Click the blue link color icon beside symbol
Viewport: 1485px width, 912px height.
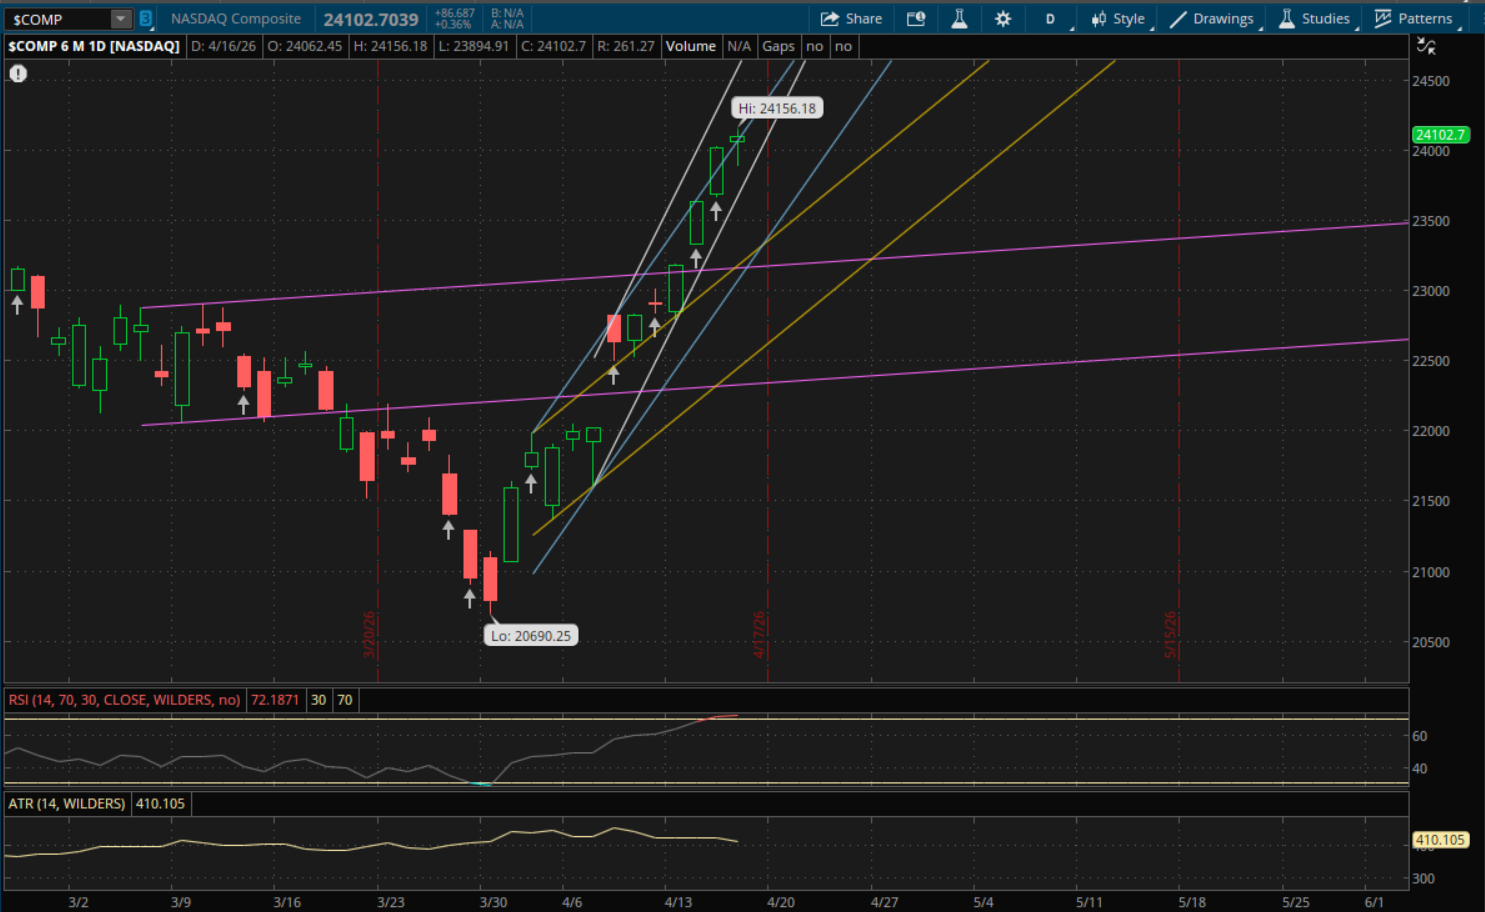146,19
